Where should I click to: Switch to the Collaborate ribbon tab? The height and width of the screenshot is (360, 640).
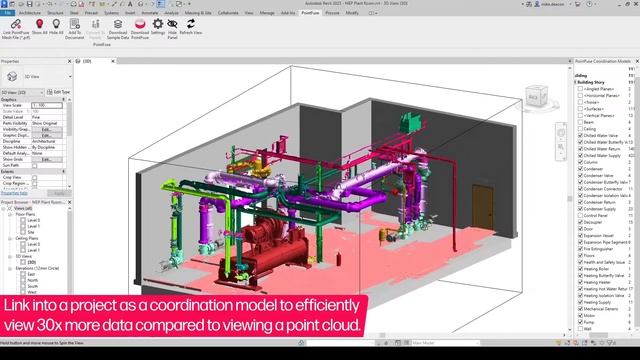(x=228, y=13)
